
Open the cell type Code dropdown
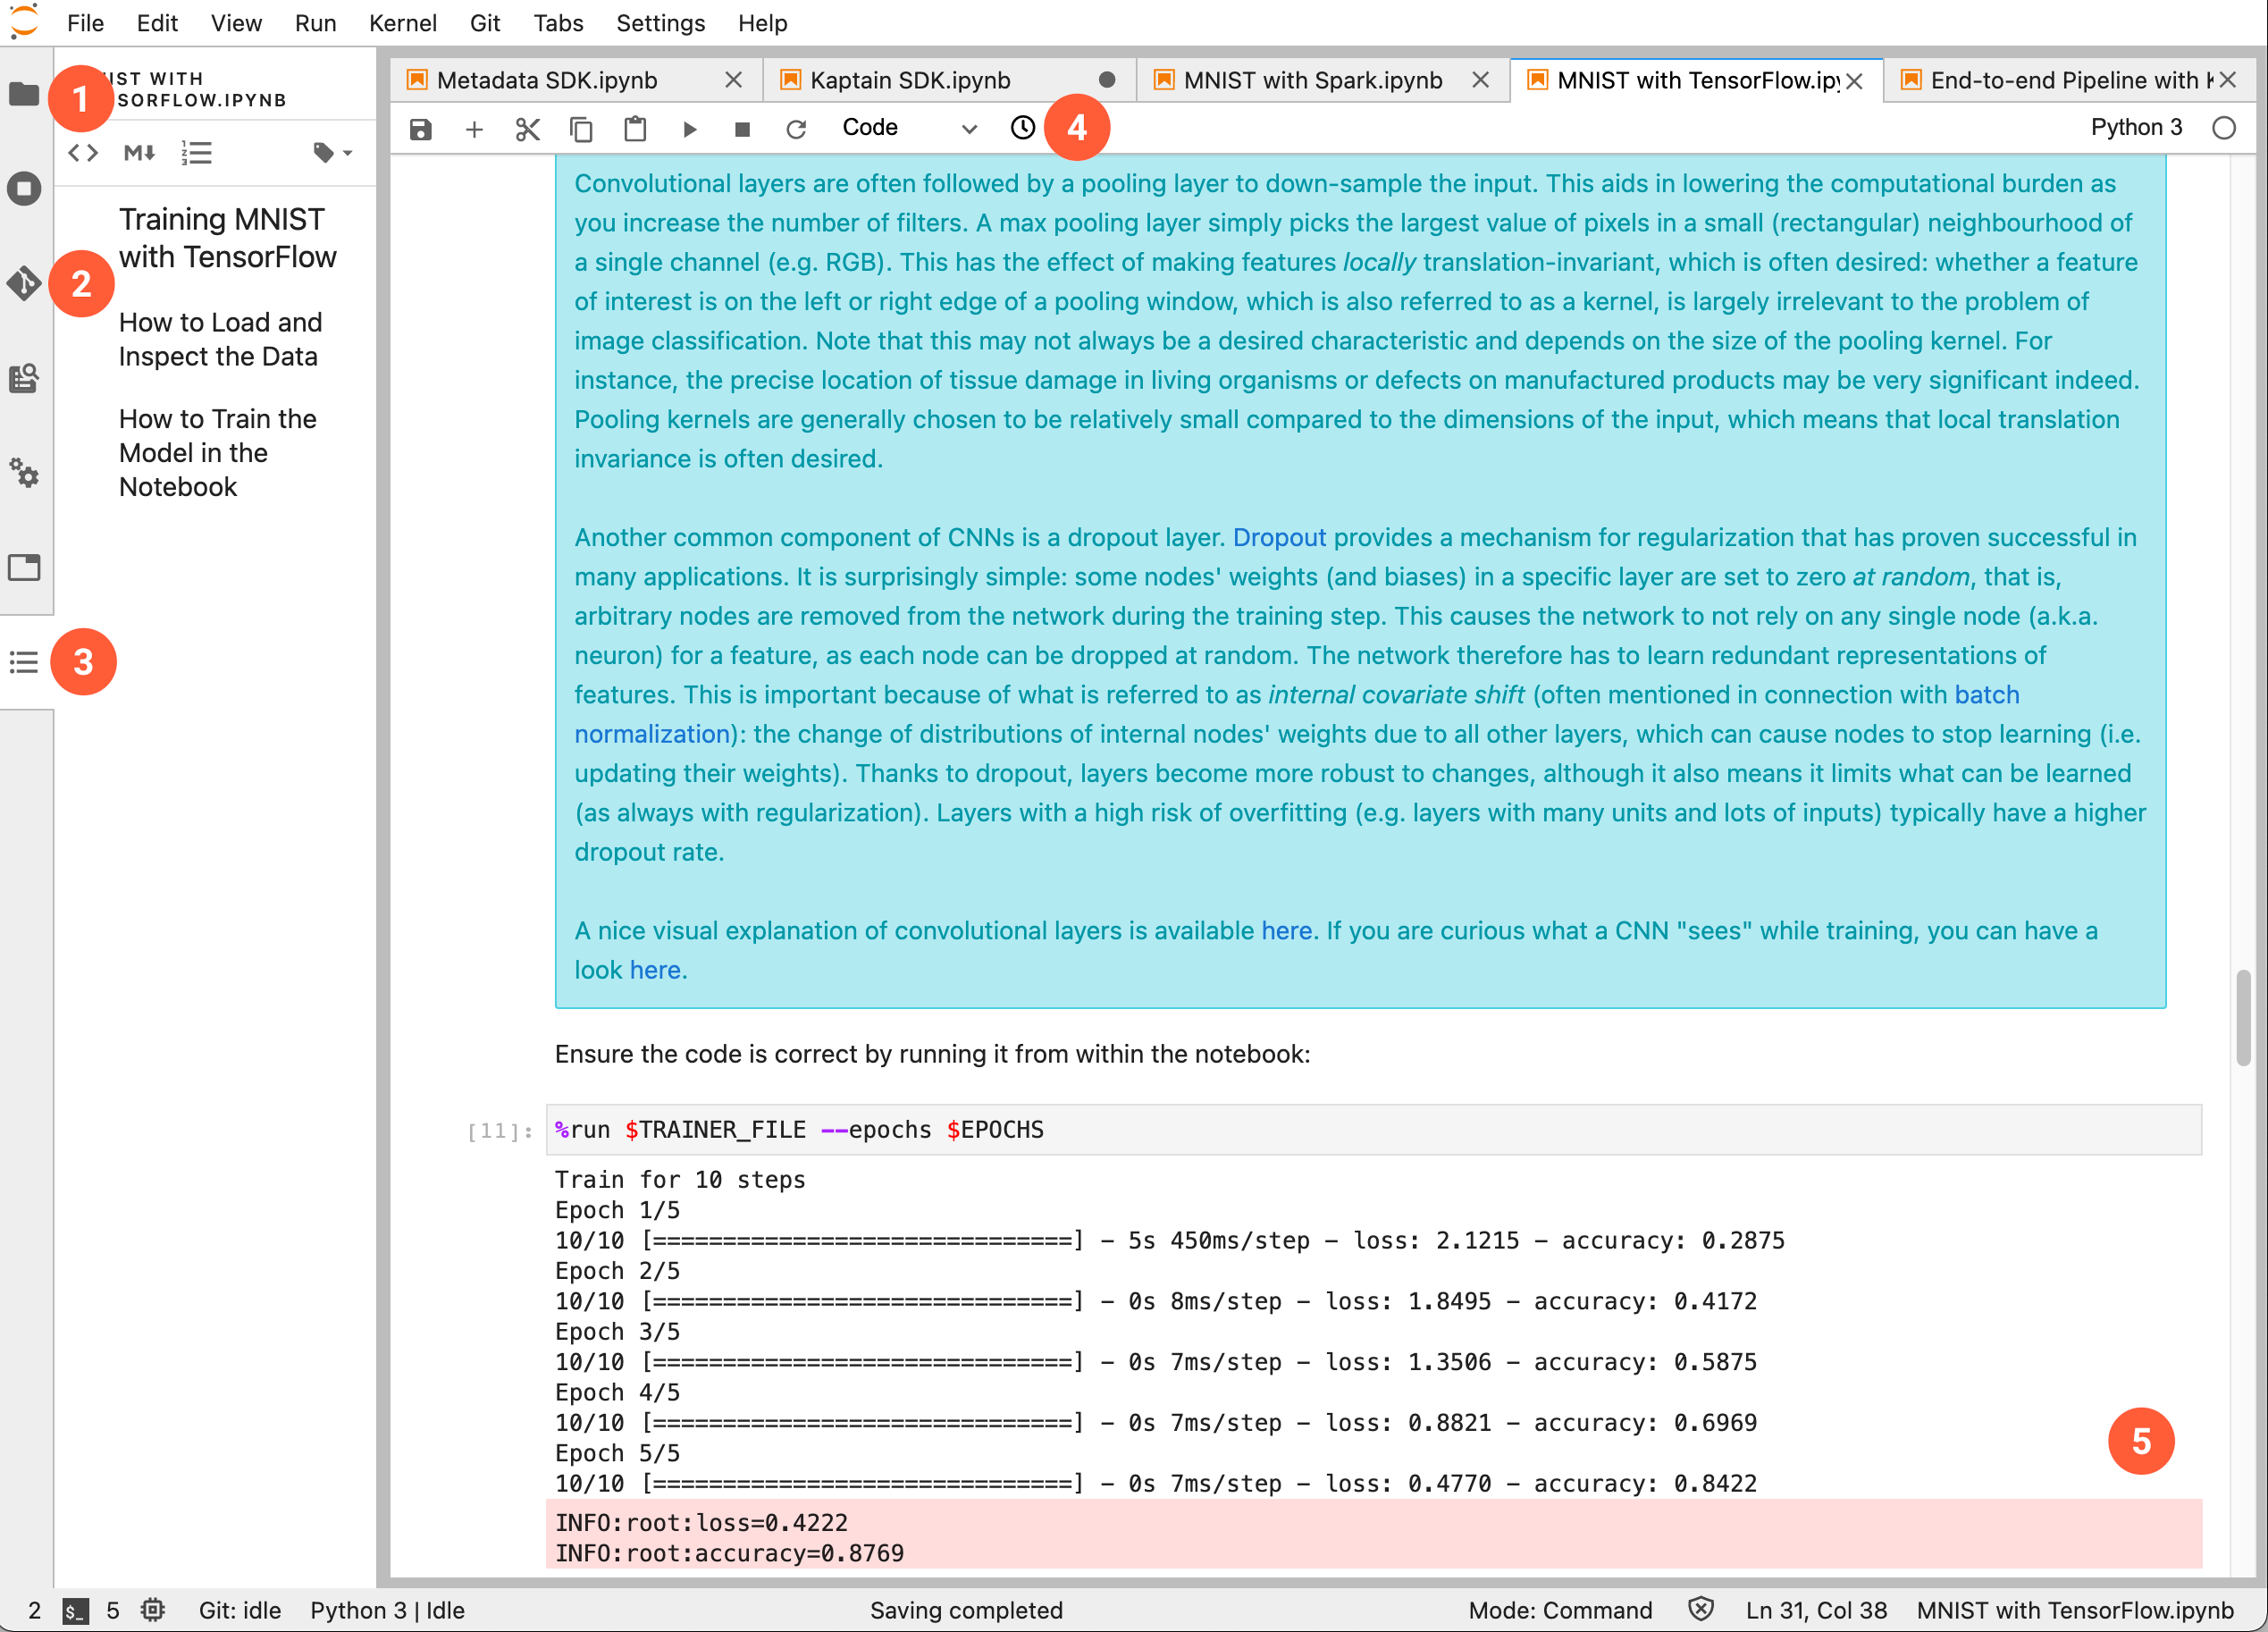(x=909, y=128)
